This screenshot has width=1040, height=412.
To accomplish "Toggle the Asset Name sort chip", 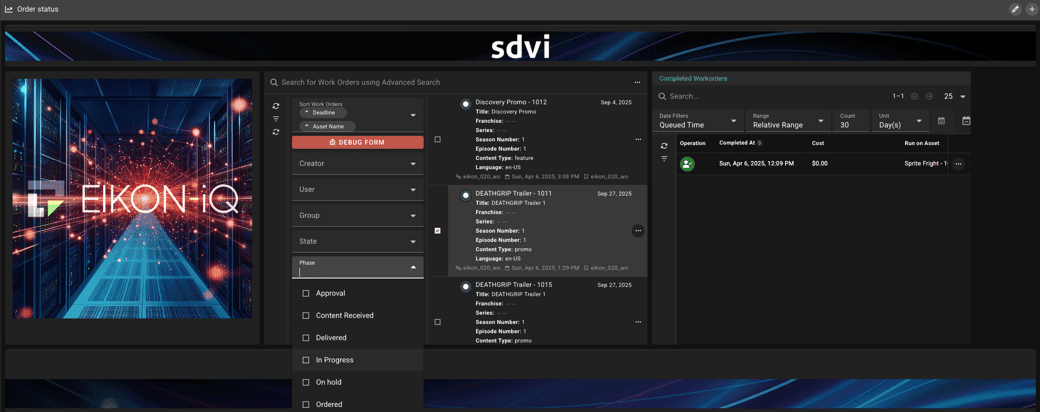I will [328, 126].
